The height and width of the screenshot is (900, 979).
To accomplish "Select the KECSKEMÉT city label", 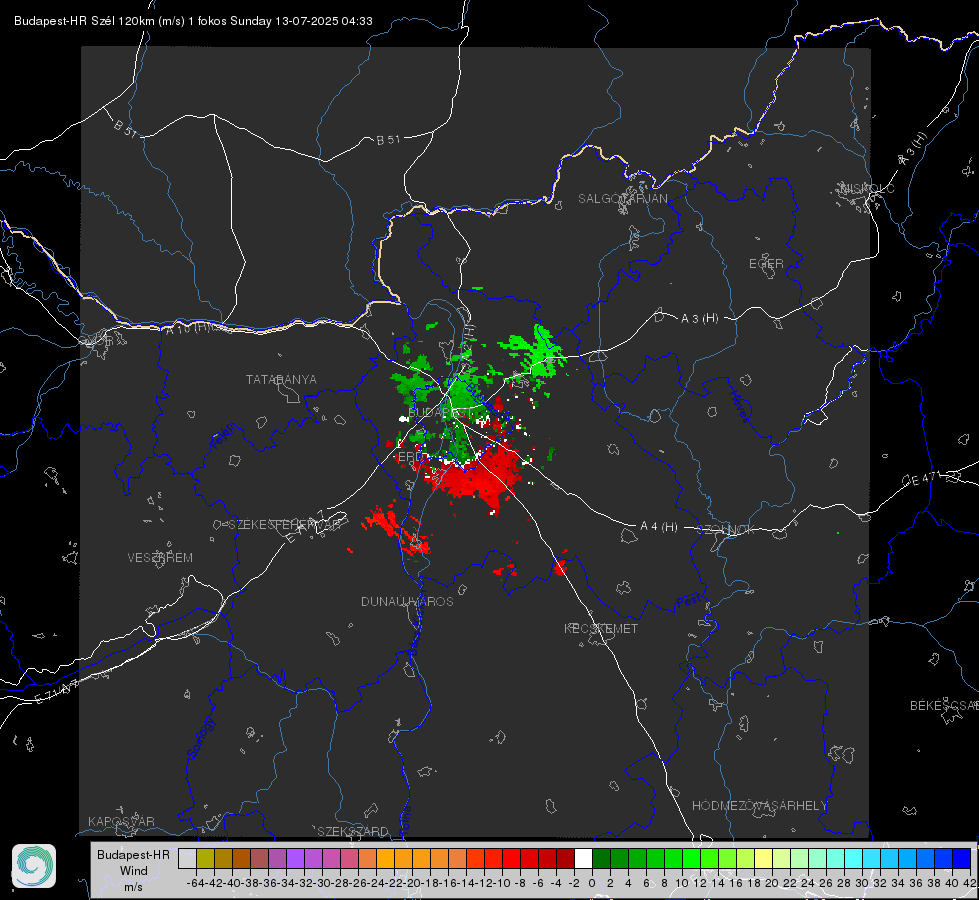I will pos(601,628).
